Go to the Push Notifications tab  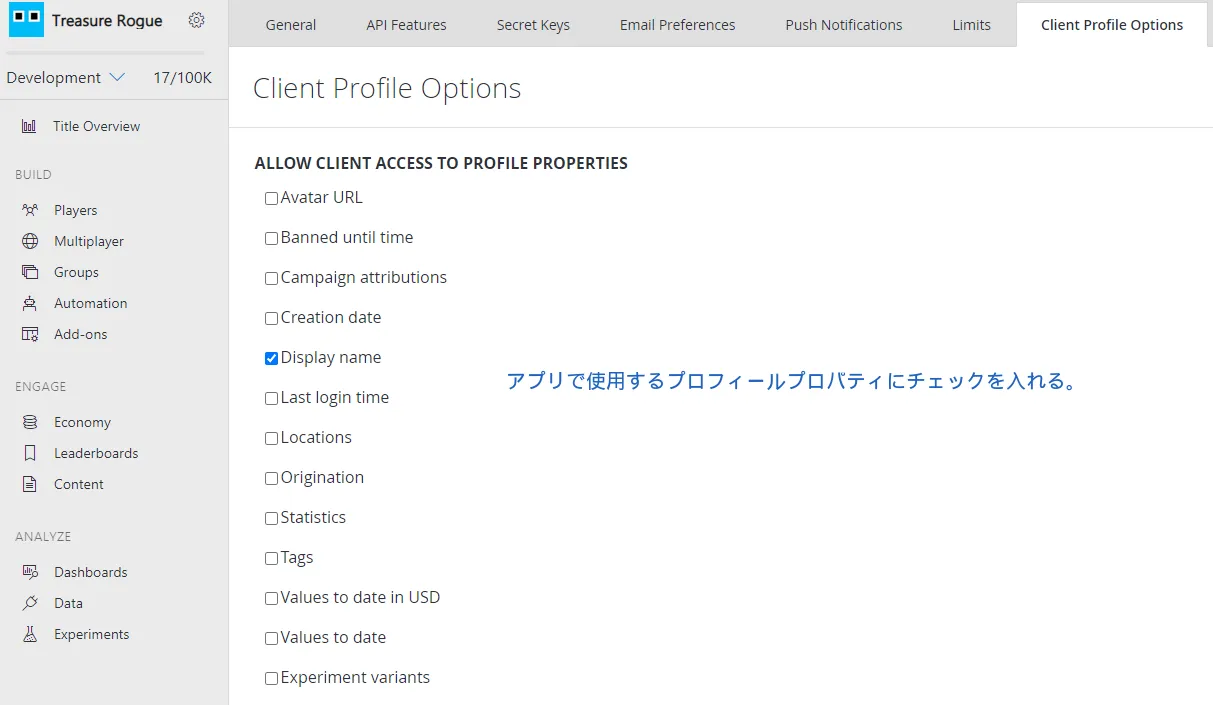(x=843, y=25)
